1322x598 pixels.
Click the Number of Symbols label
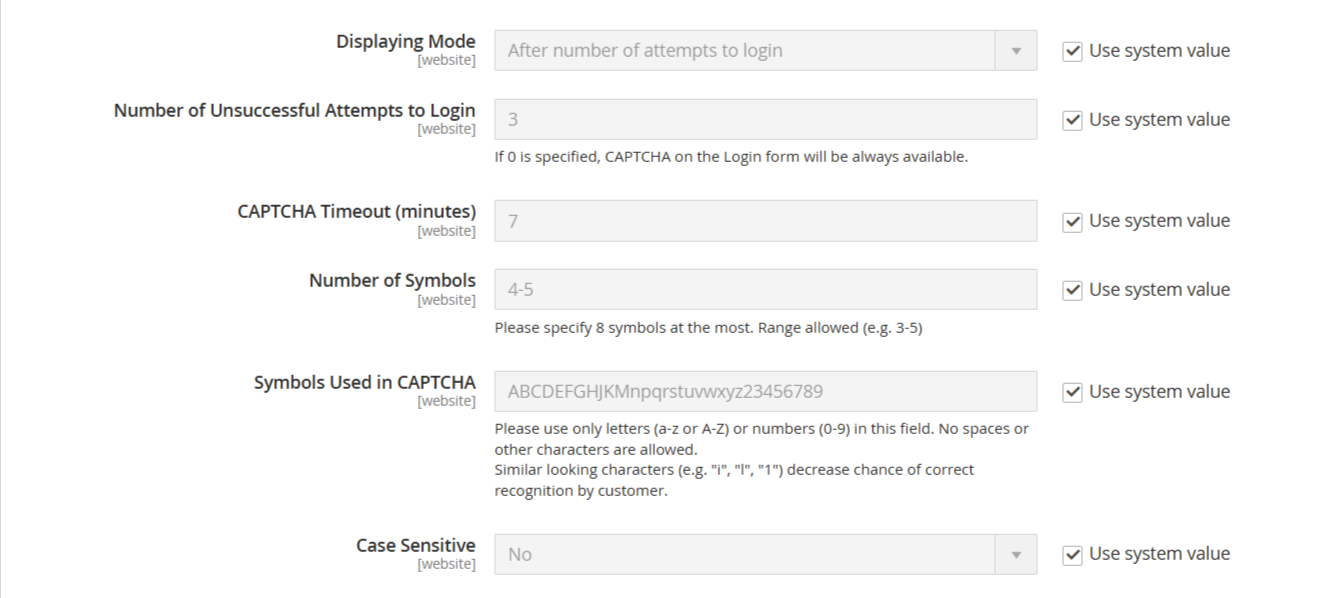(x=392, y=281)
